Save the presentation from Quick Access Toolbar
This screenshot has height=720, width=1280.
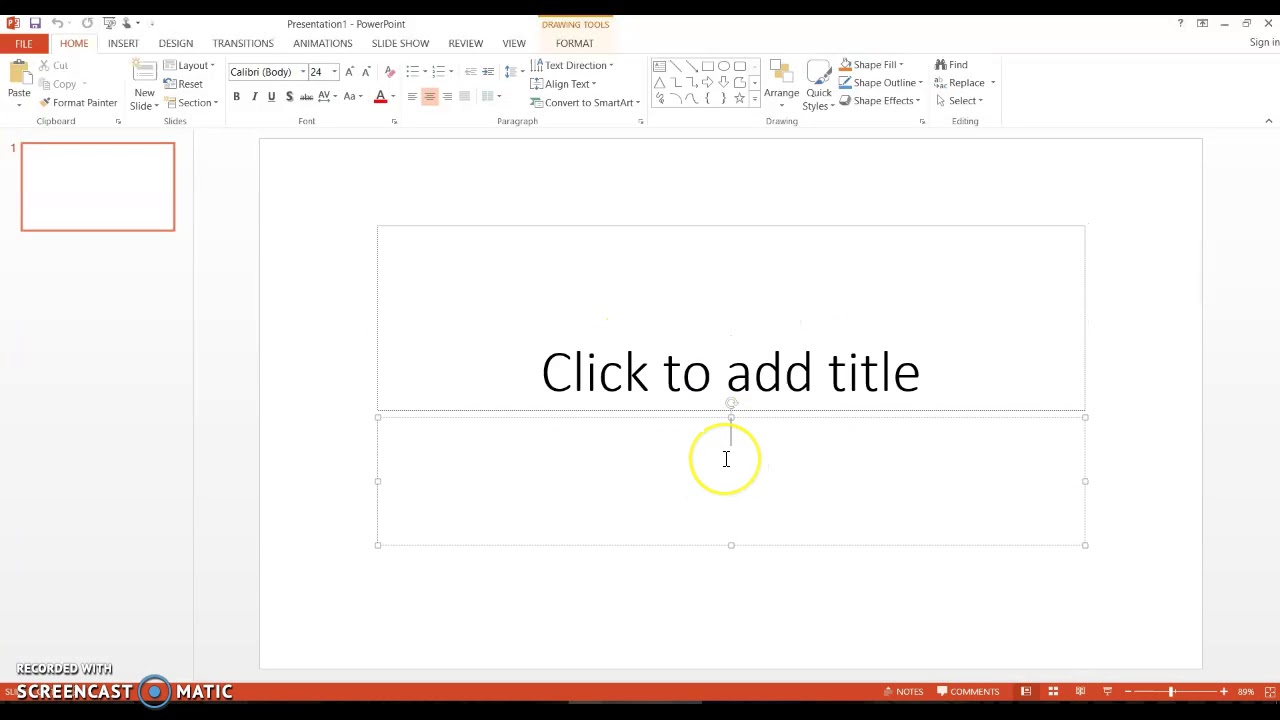click(35, 23)
